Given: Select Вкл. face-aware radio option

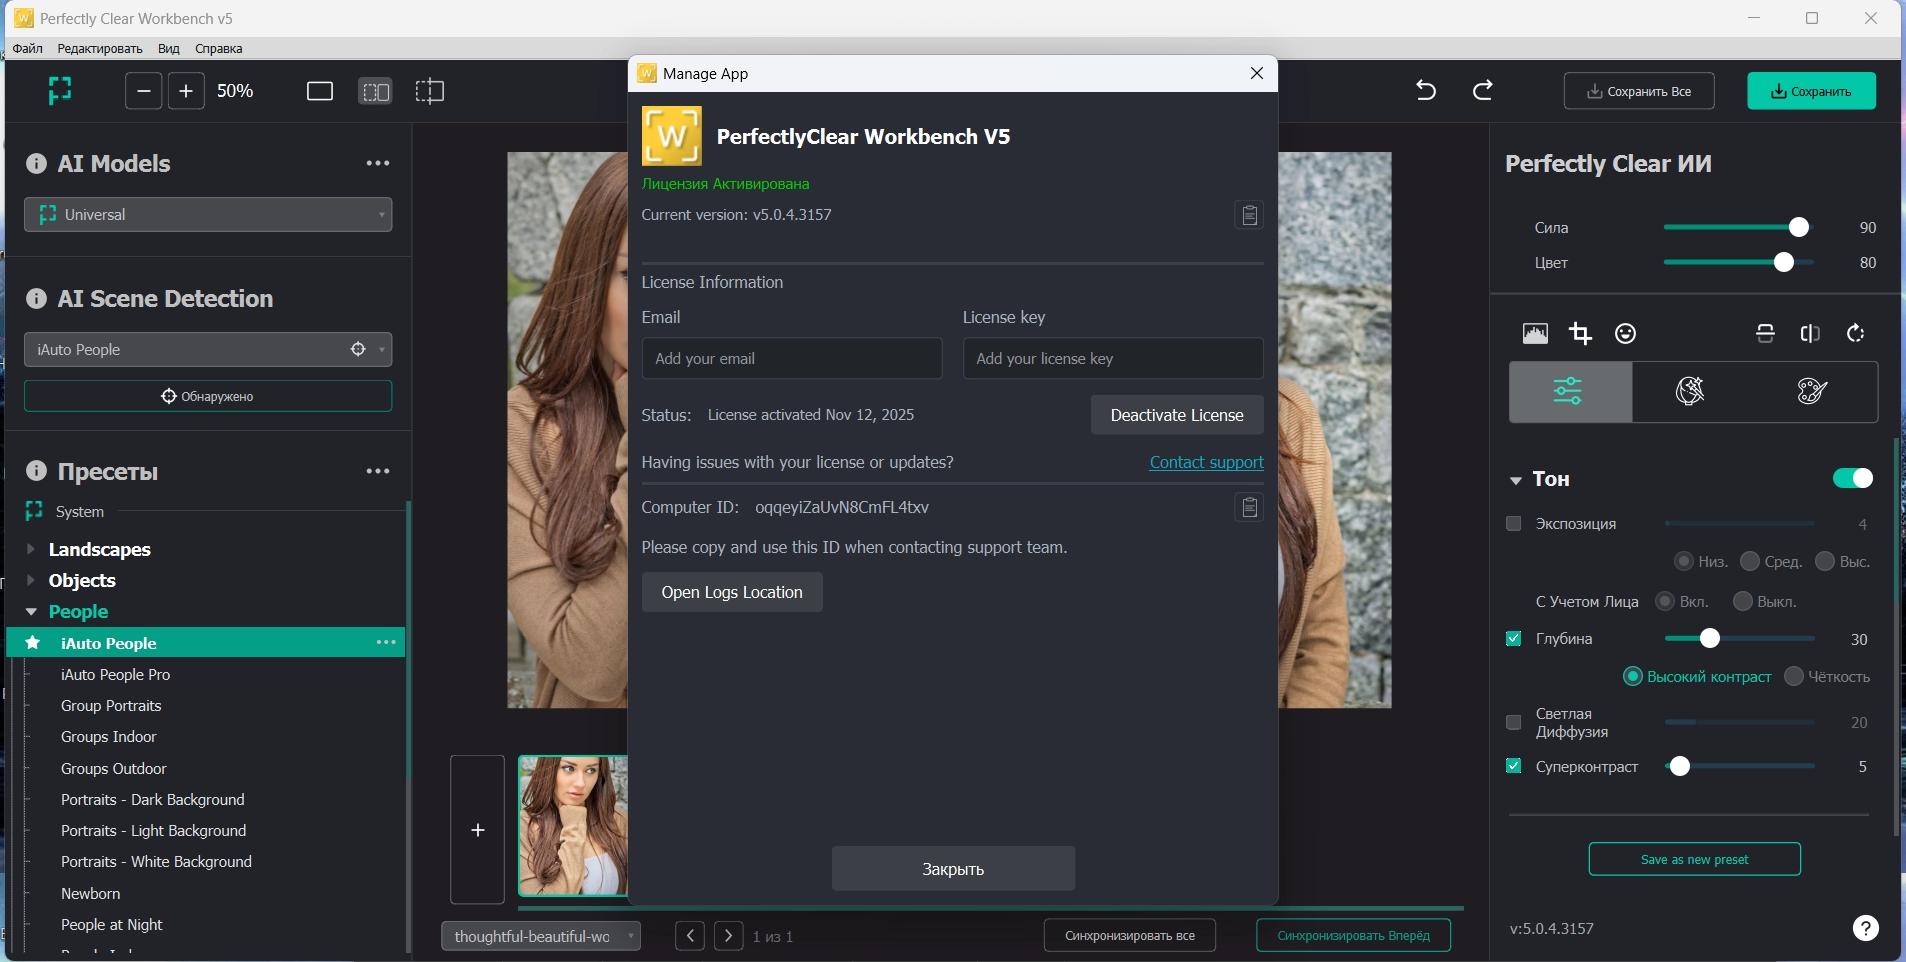Looking at the screenshot, I should coord(1665,602).
